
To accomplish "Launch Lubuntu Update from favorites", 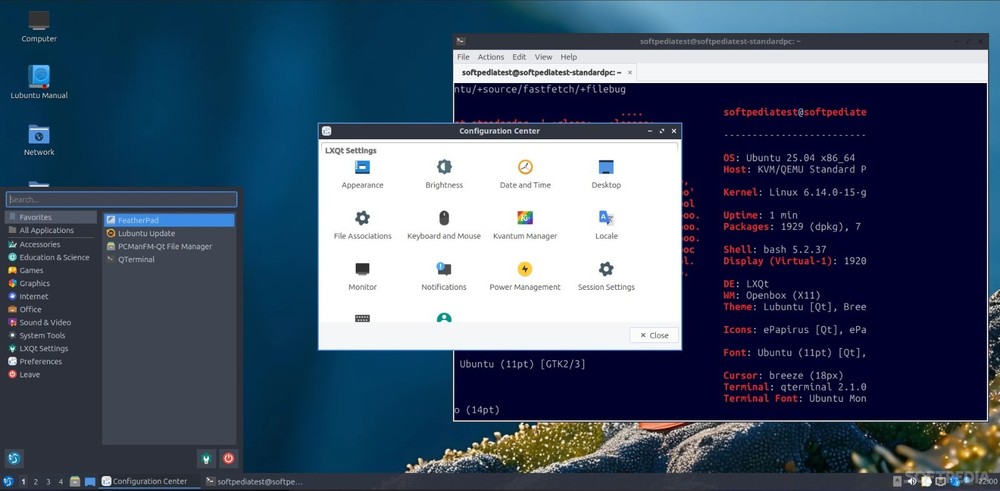I will pyautogui.click(x=169, y=233).
